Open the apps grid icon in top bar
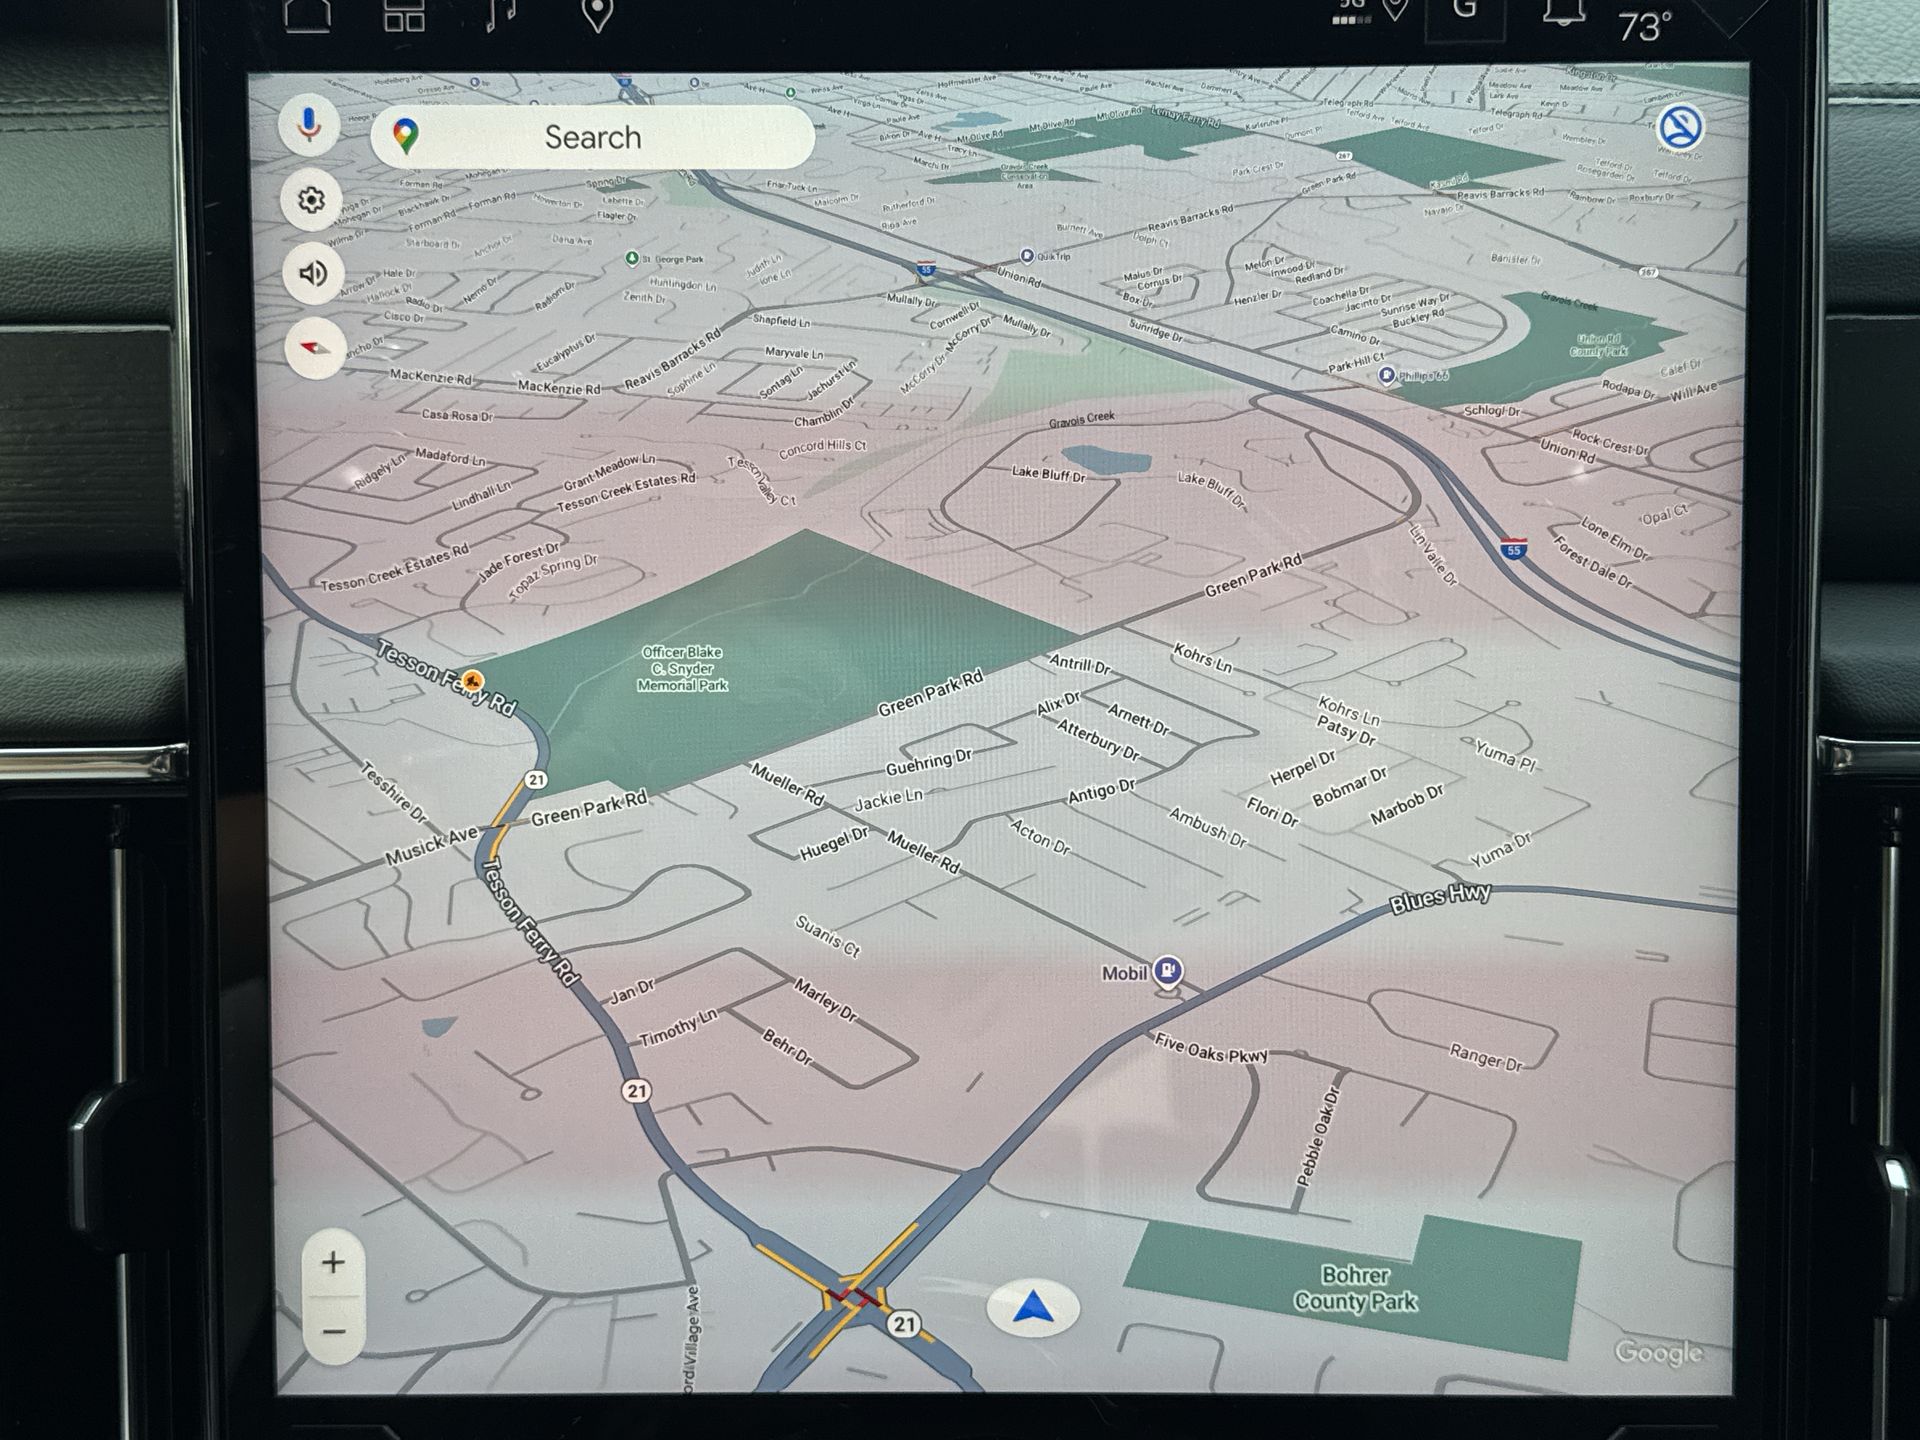 (404, 14)
